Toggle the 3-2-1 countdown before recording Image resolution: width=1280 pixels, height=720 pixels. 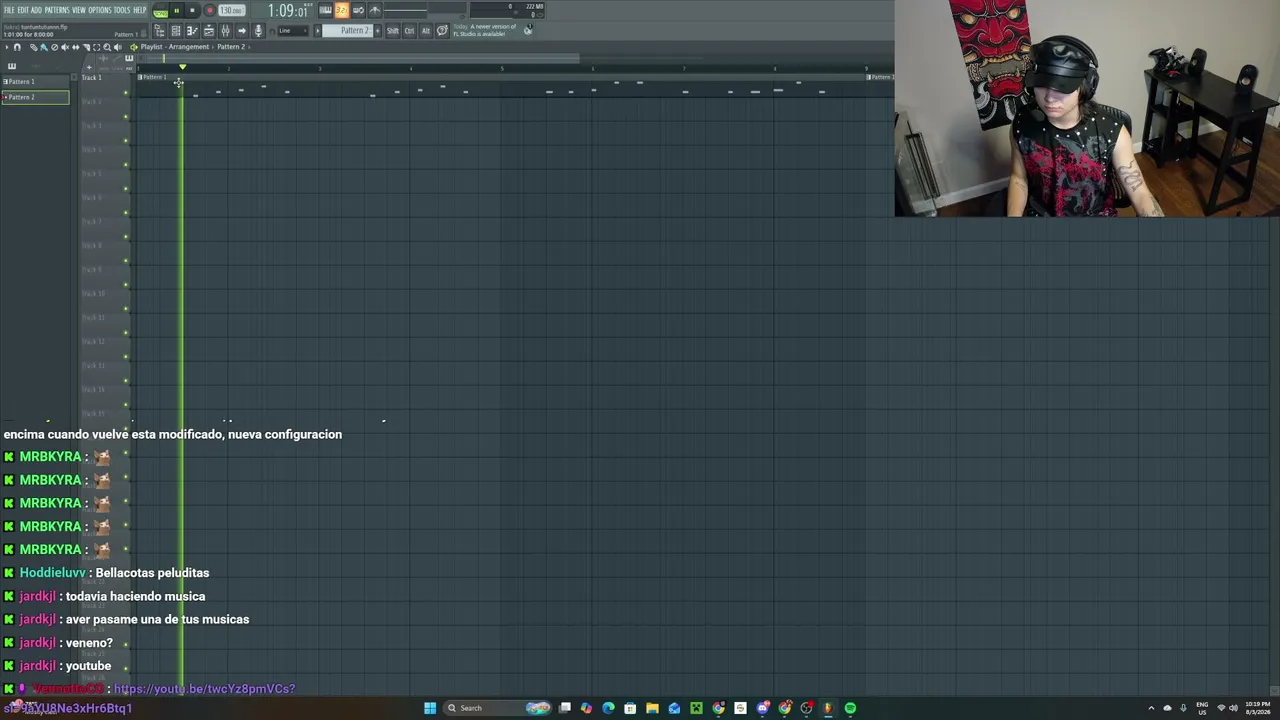pos(342,11)
